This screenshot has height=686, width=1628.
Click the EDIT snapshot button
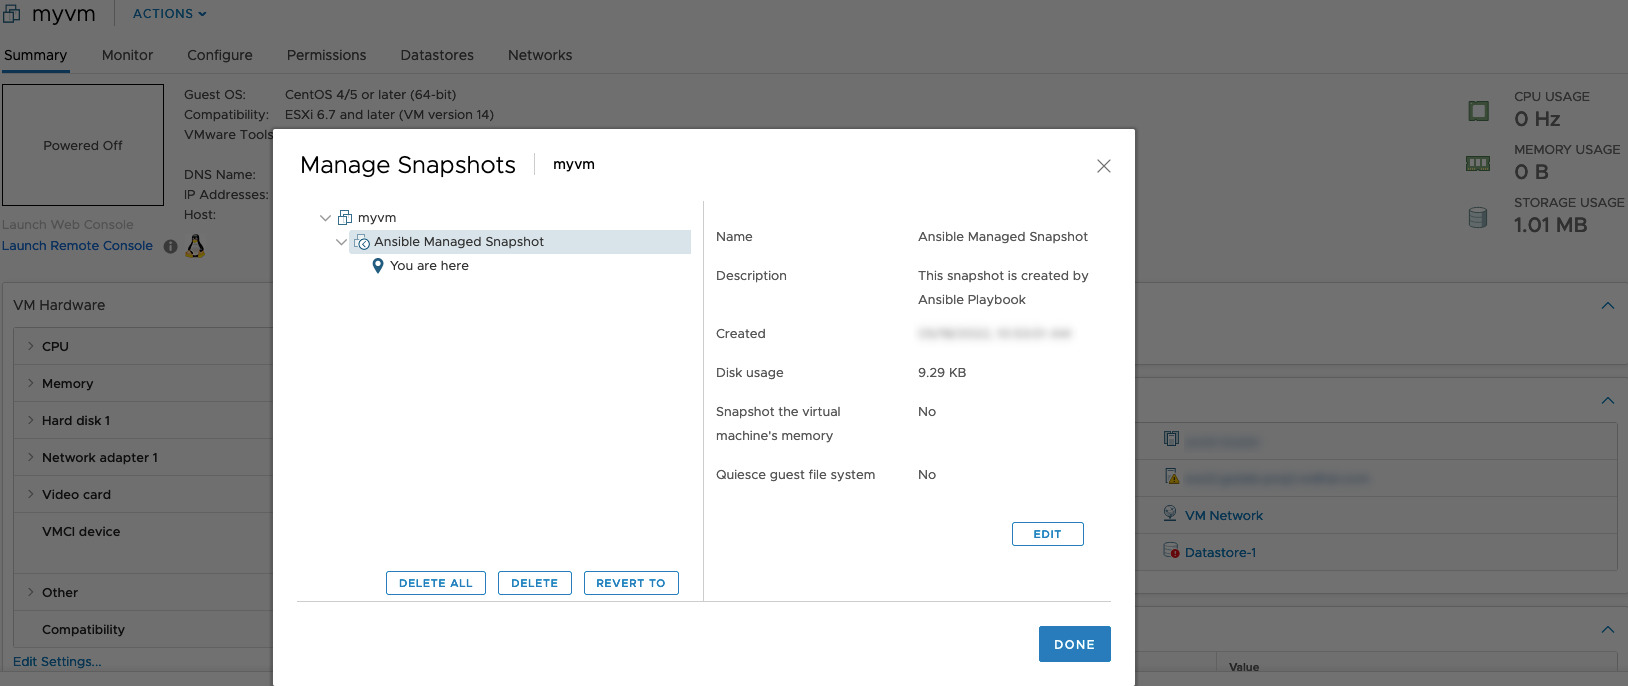click(x=1048, y=534)
